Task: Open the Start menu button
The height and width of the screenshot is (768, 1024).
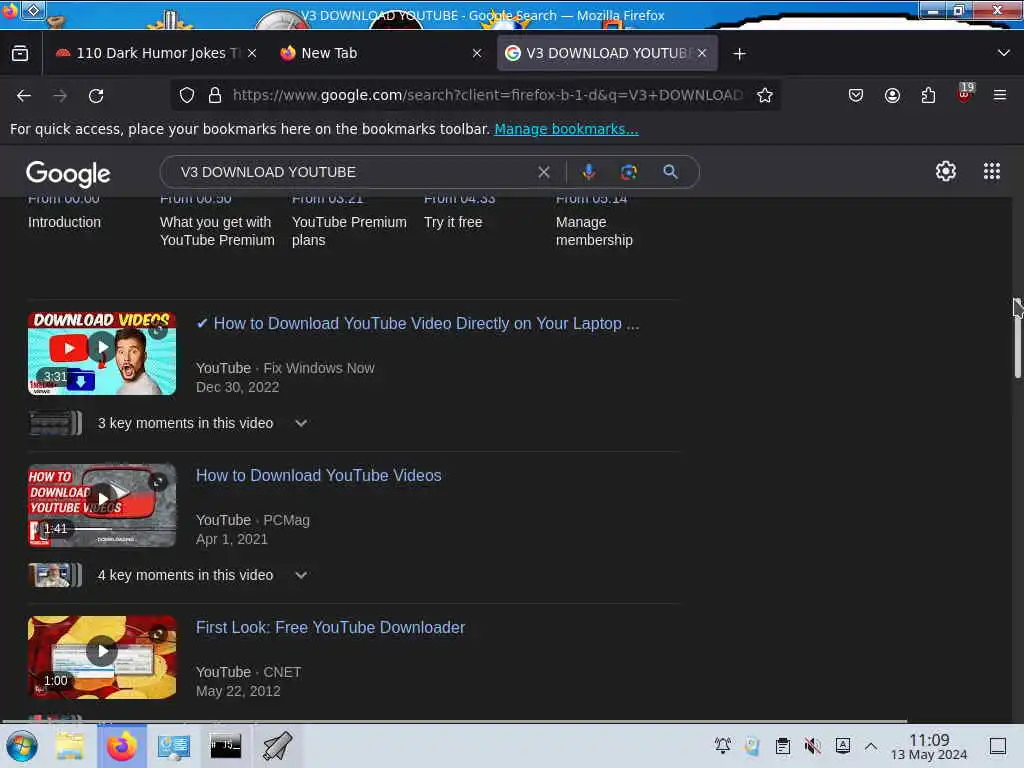Action: pos(22,746)
